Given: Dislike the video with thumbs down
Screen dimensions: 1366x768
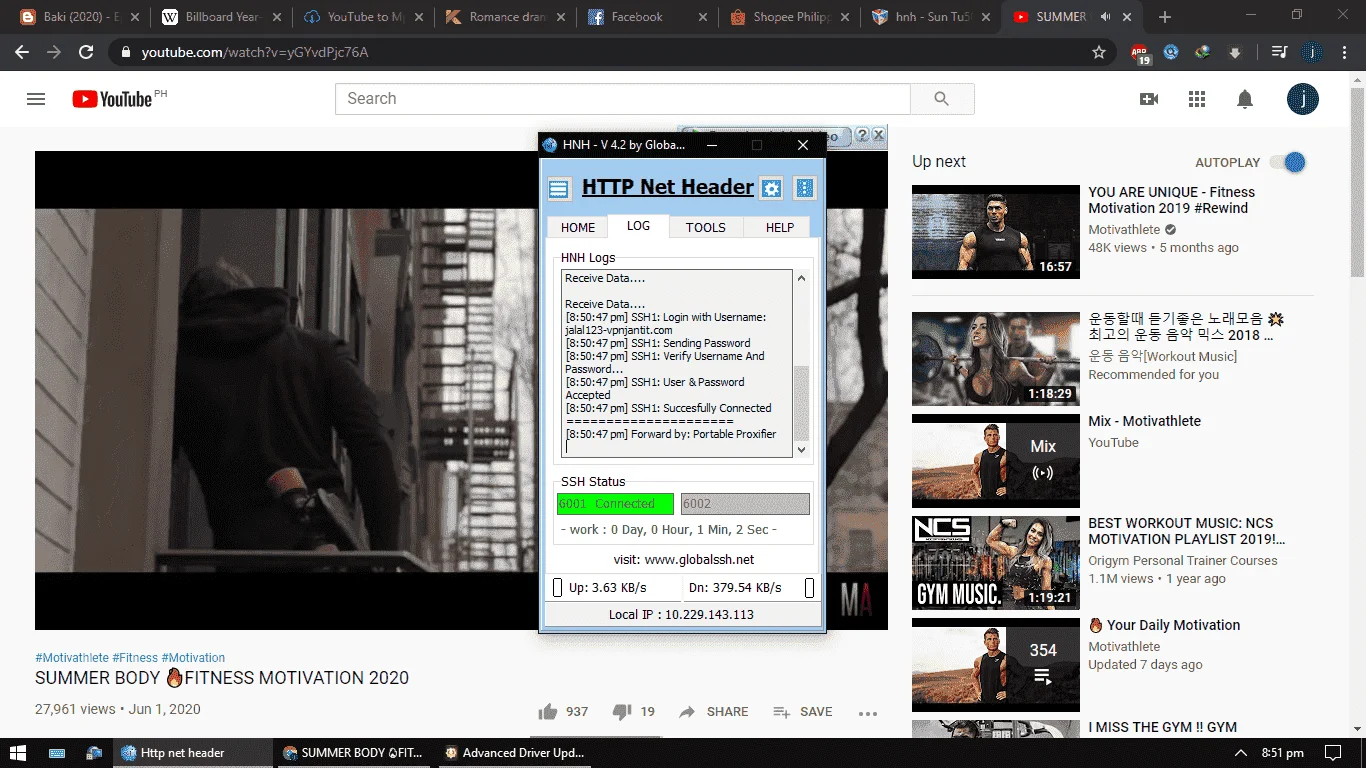Looking at the screenshot, I should tap(622, 712).
